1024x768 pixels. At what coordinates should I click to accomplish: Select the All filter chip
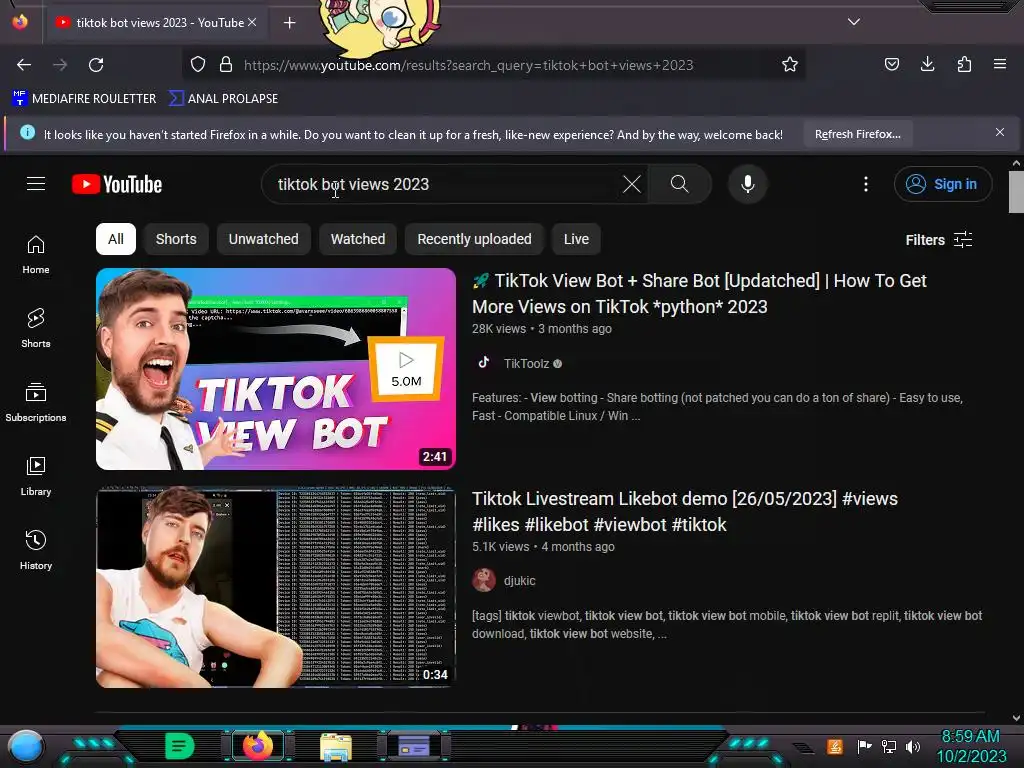point(116,239)
